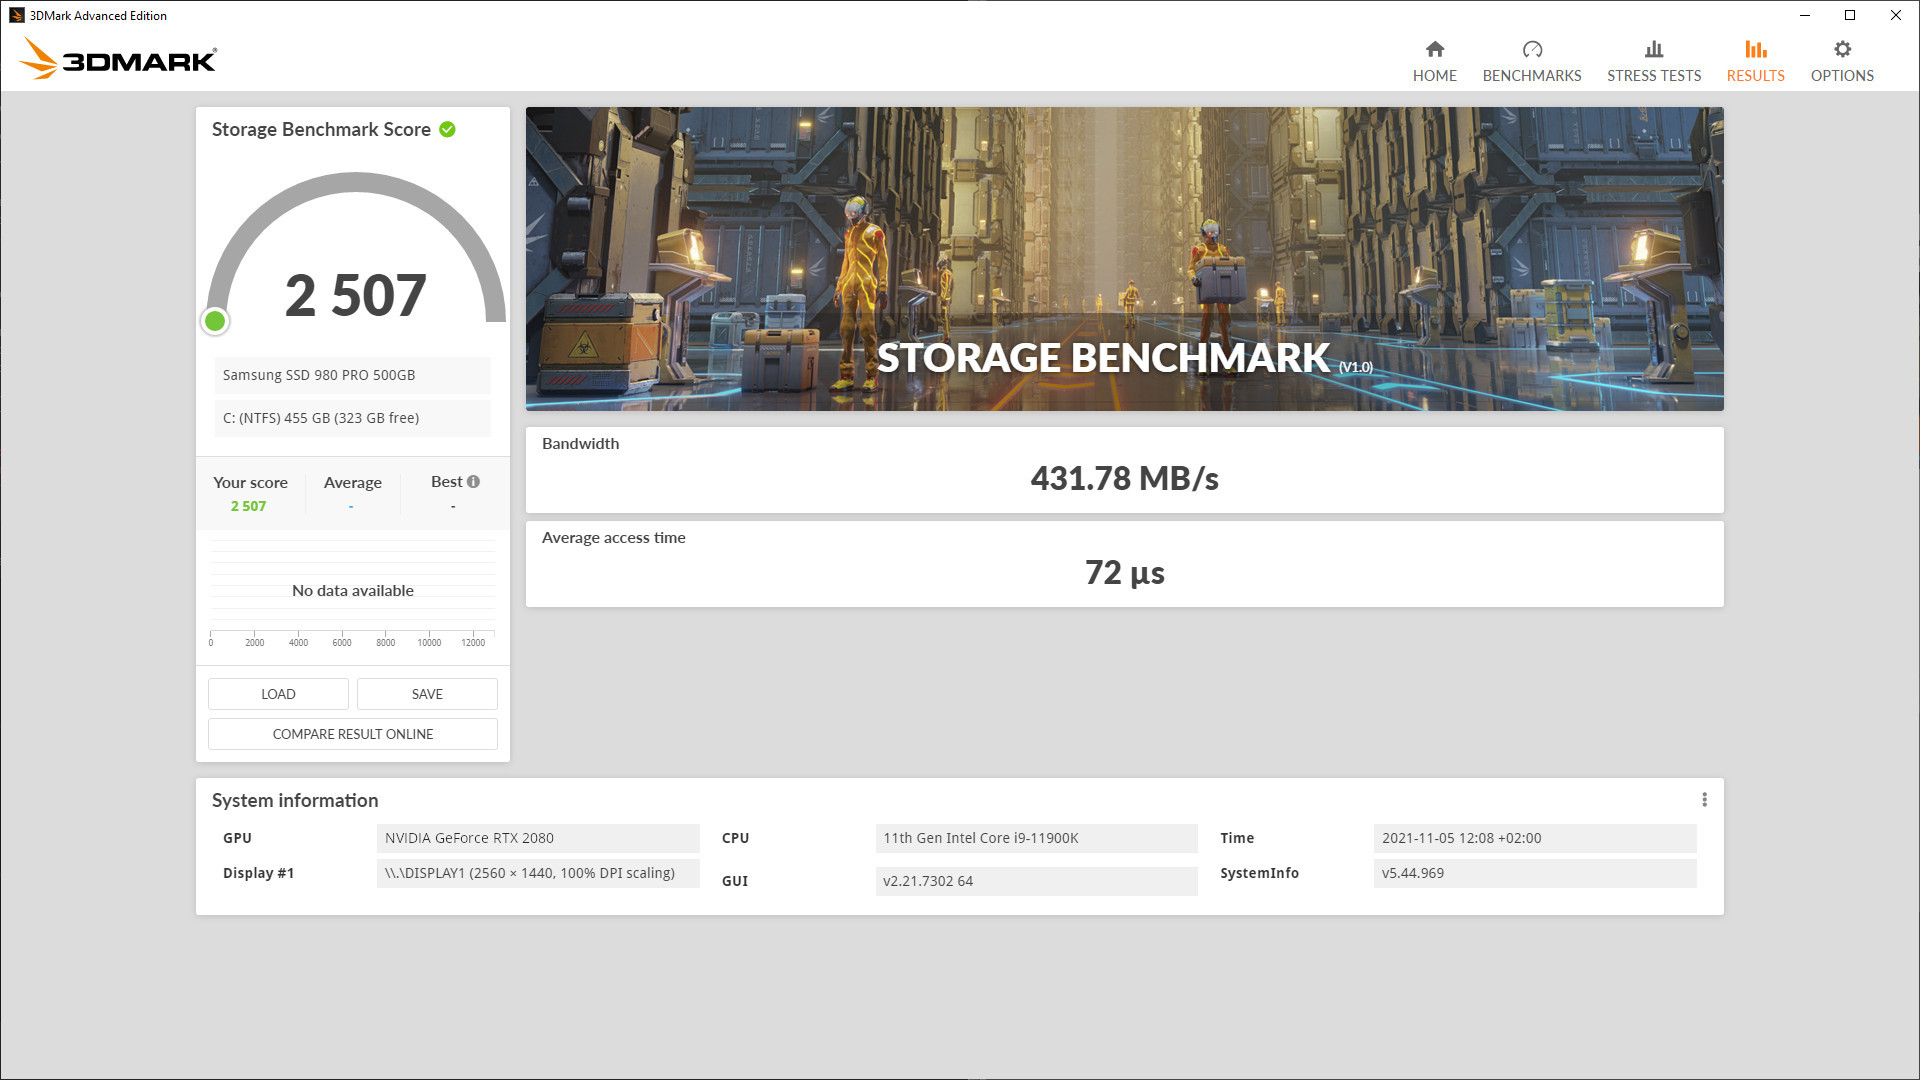This screenshot has width=1920, height=1080.
Task: Open the Options settings gear
Action: pyautogui.click(x=1841, y=58)
